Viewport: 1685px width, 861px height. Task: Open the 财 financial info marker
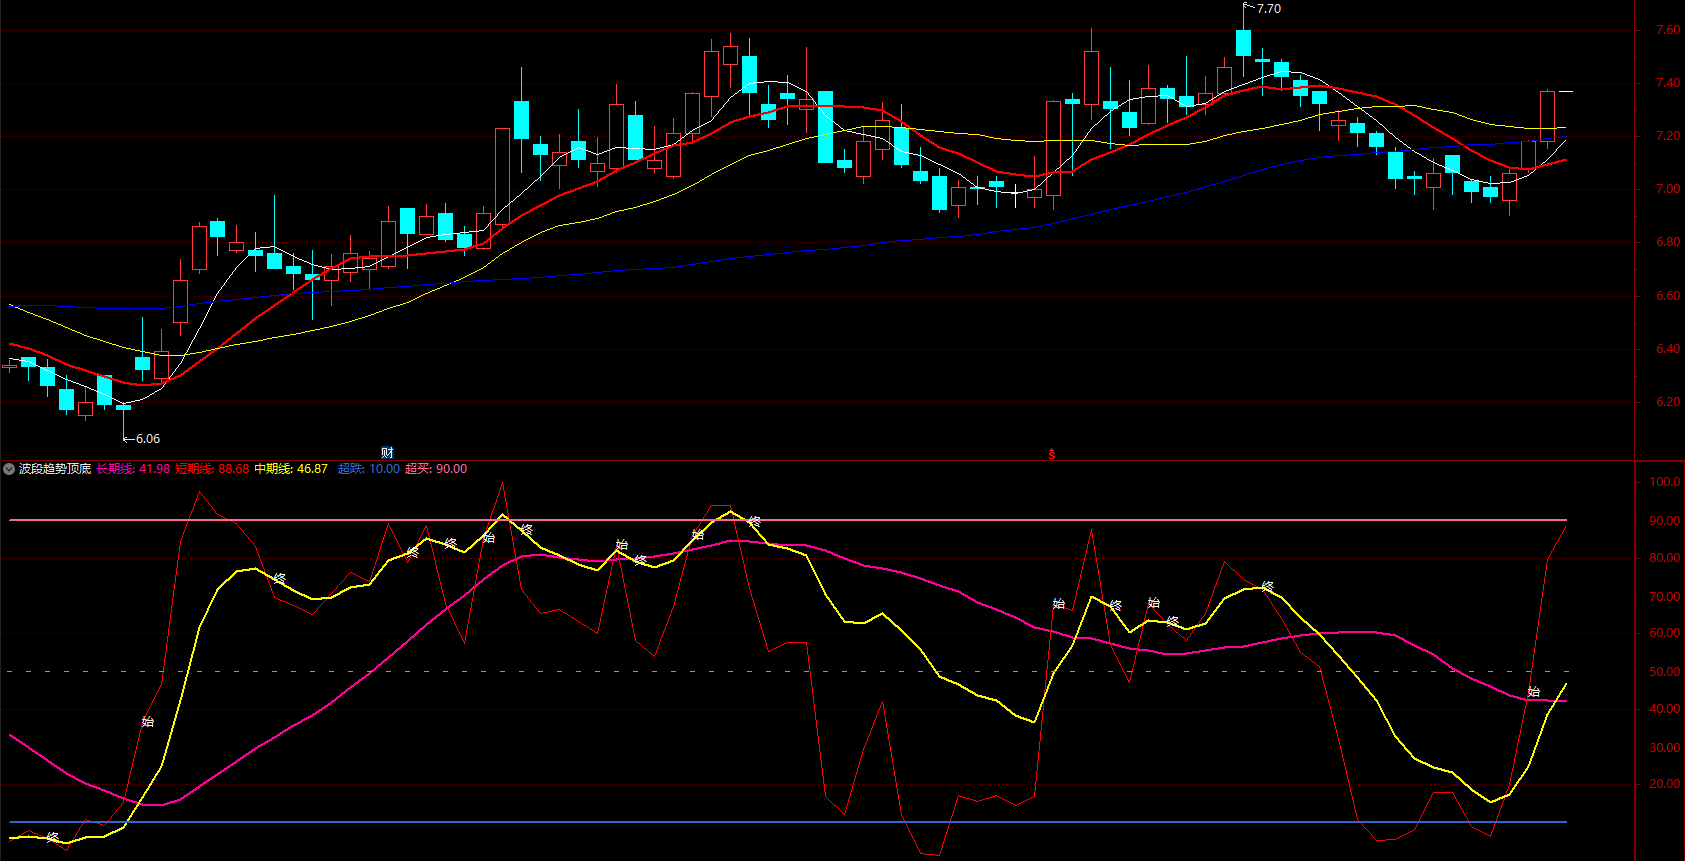387,453
